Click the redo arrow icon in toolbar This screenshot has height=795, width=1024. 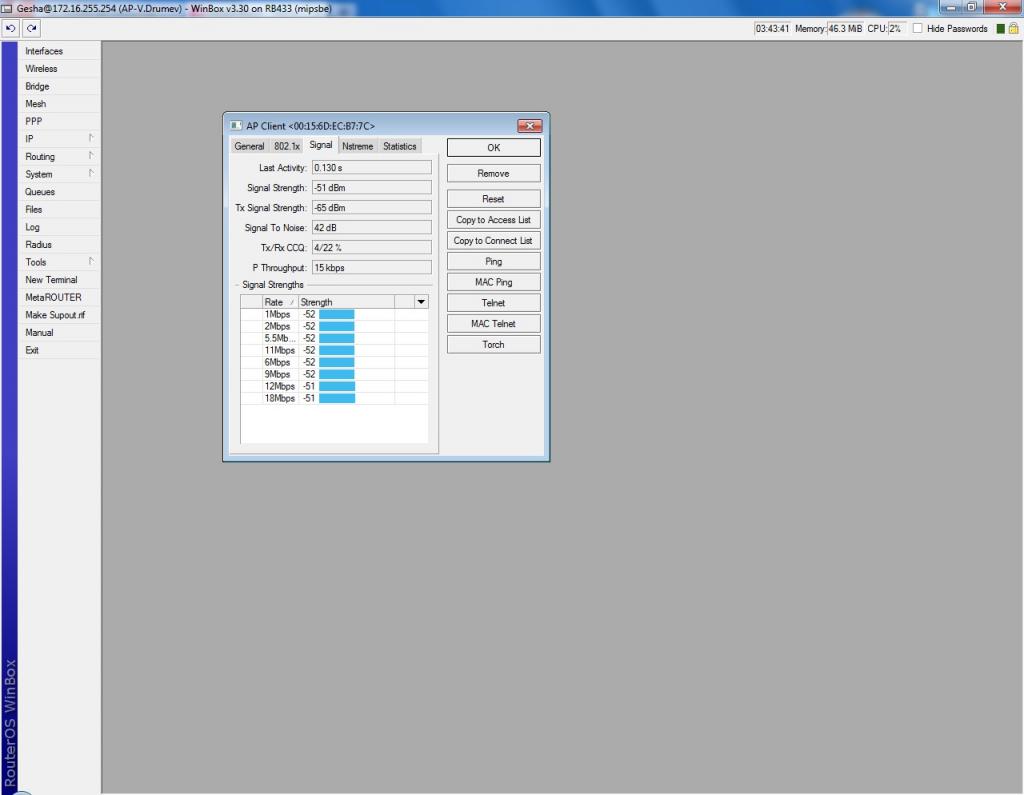(31, 29)
